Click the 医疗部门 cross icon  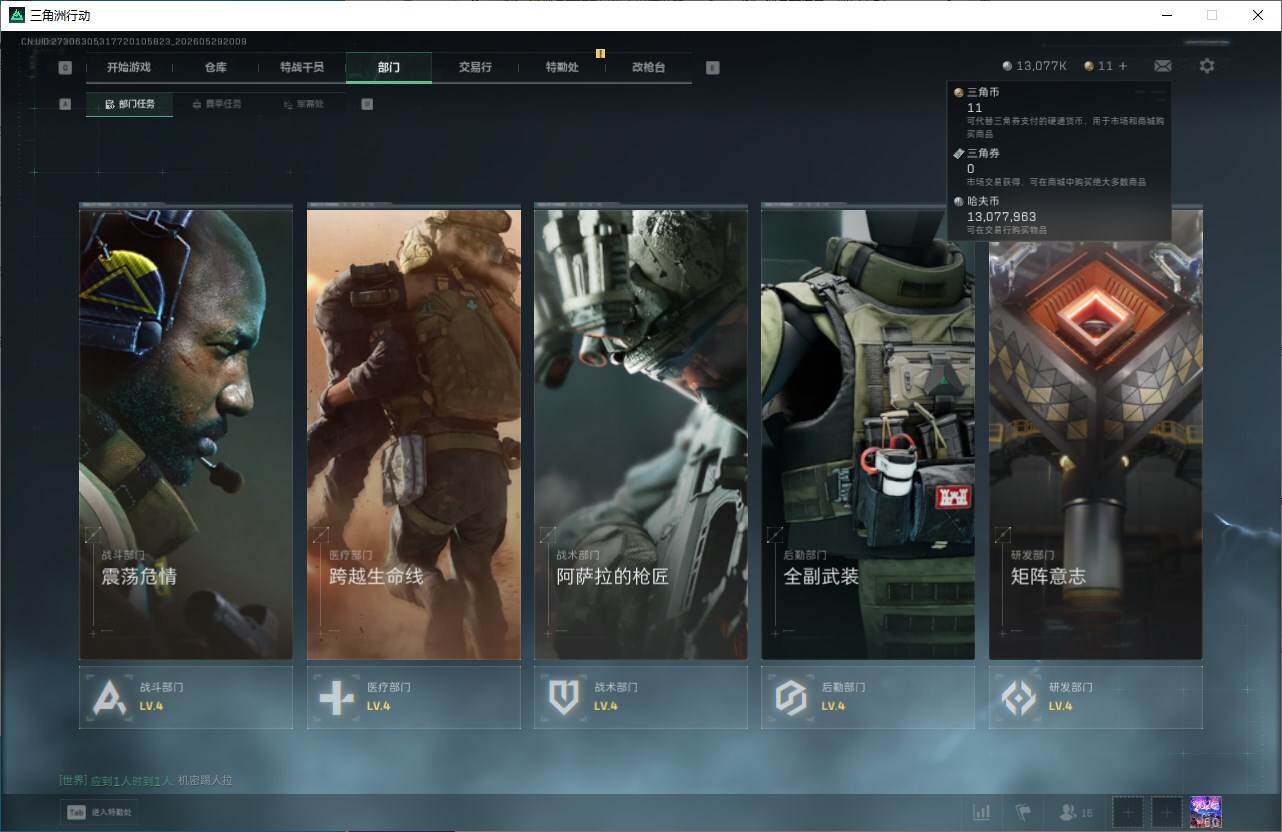336,697
